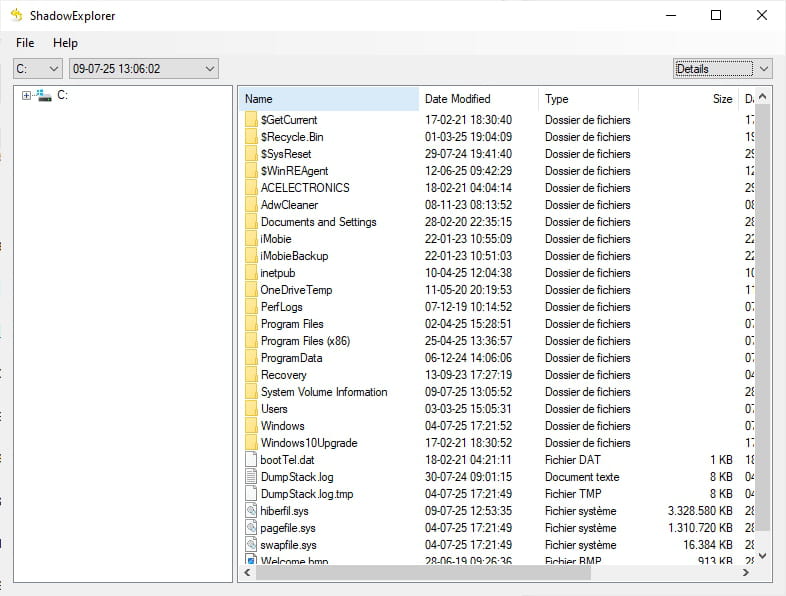Click the Program Files (x86) folder icon
The image size is (786, 596).
(x=251, y=341)
